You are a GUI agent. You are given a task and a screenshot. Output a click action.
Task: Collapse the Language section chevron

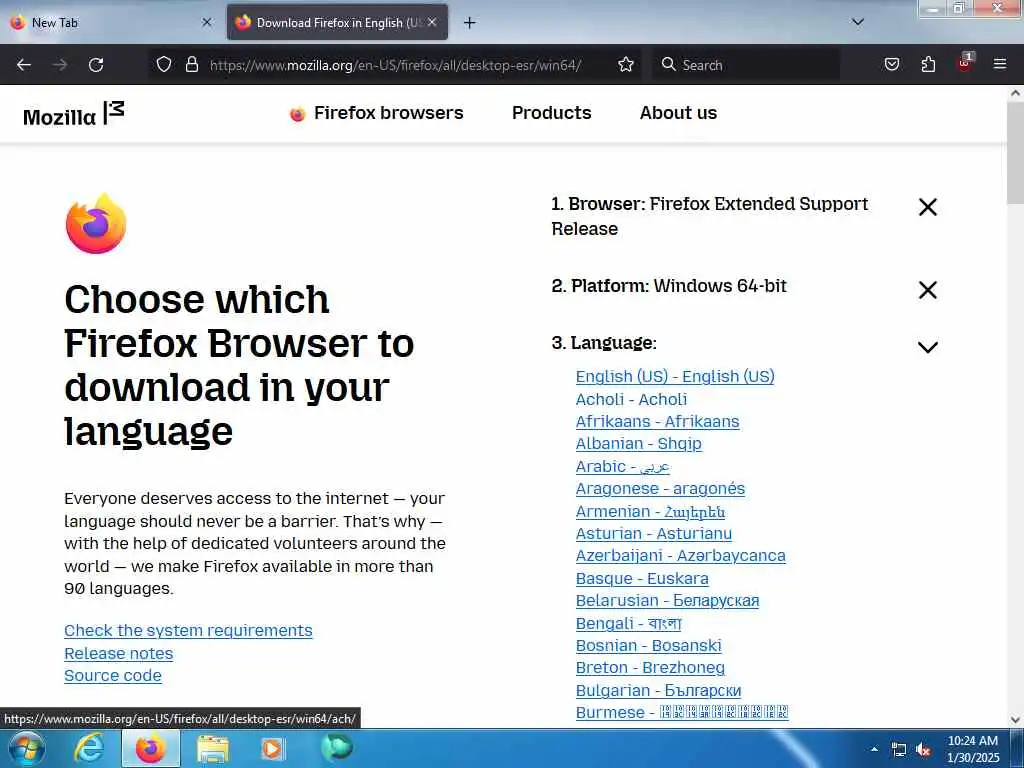(x=927, y=347)
